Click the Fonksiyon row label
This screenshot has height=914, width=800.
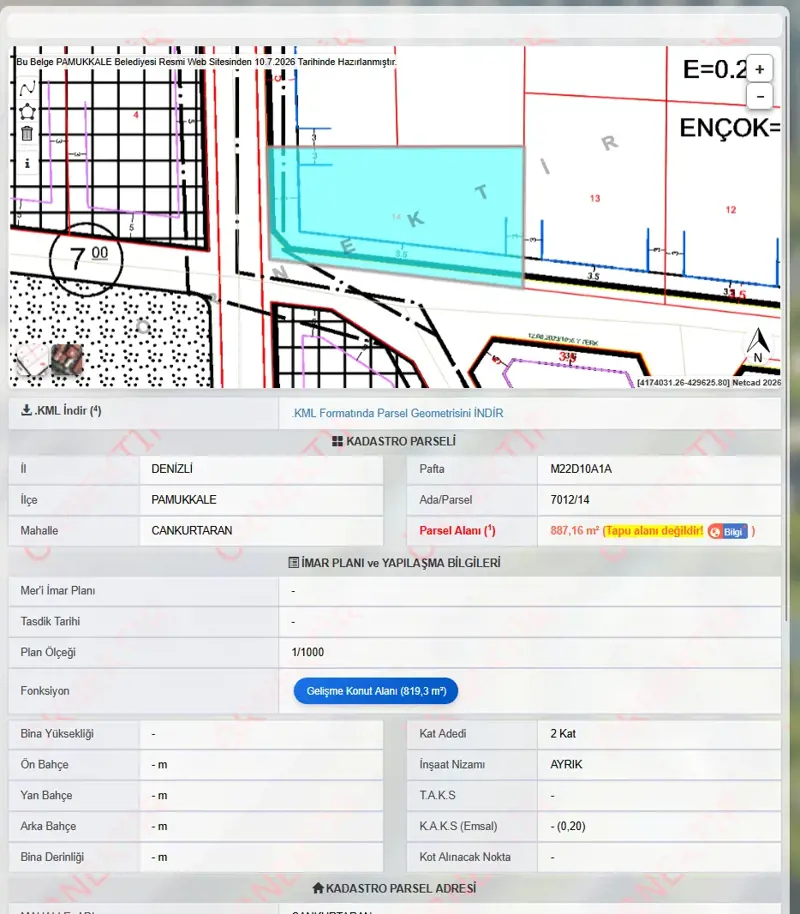pos(45,691)
